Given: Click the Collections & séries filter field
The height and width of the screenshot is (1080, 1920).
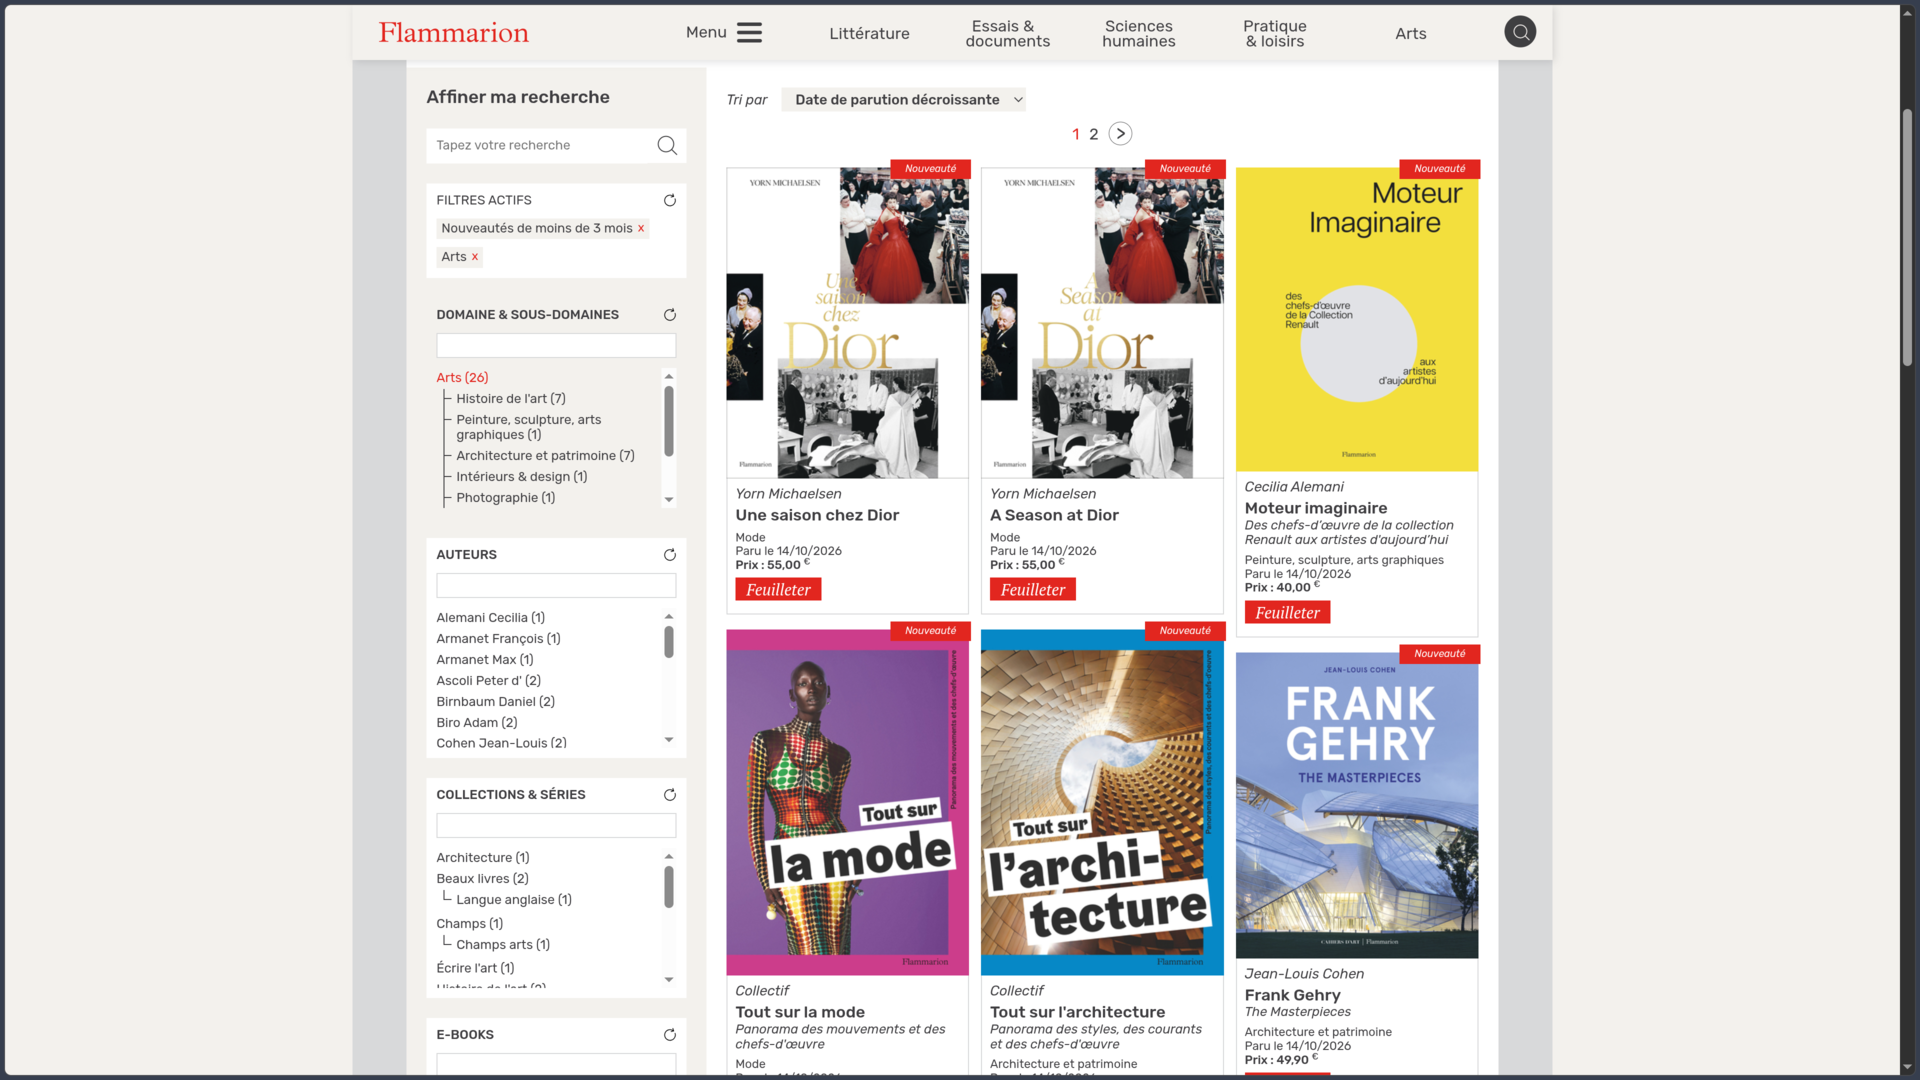Looking at the screenshot, I should [x=556, y=826].
